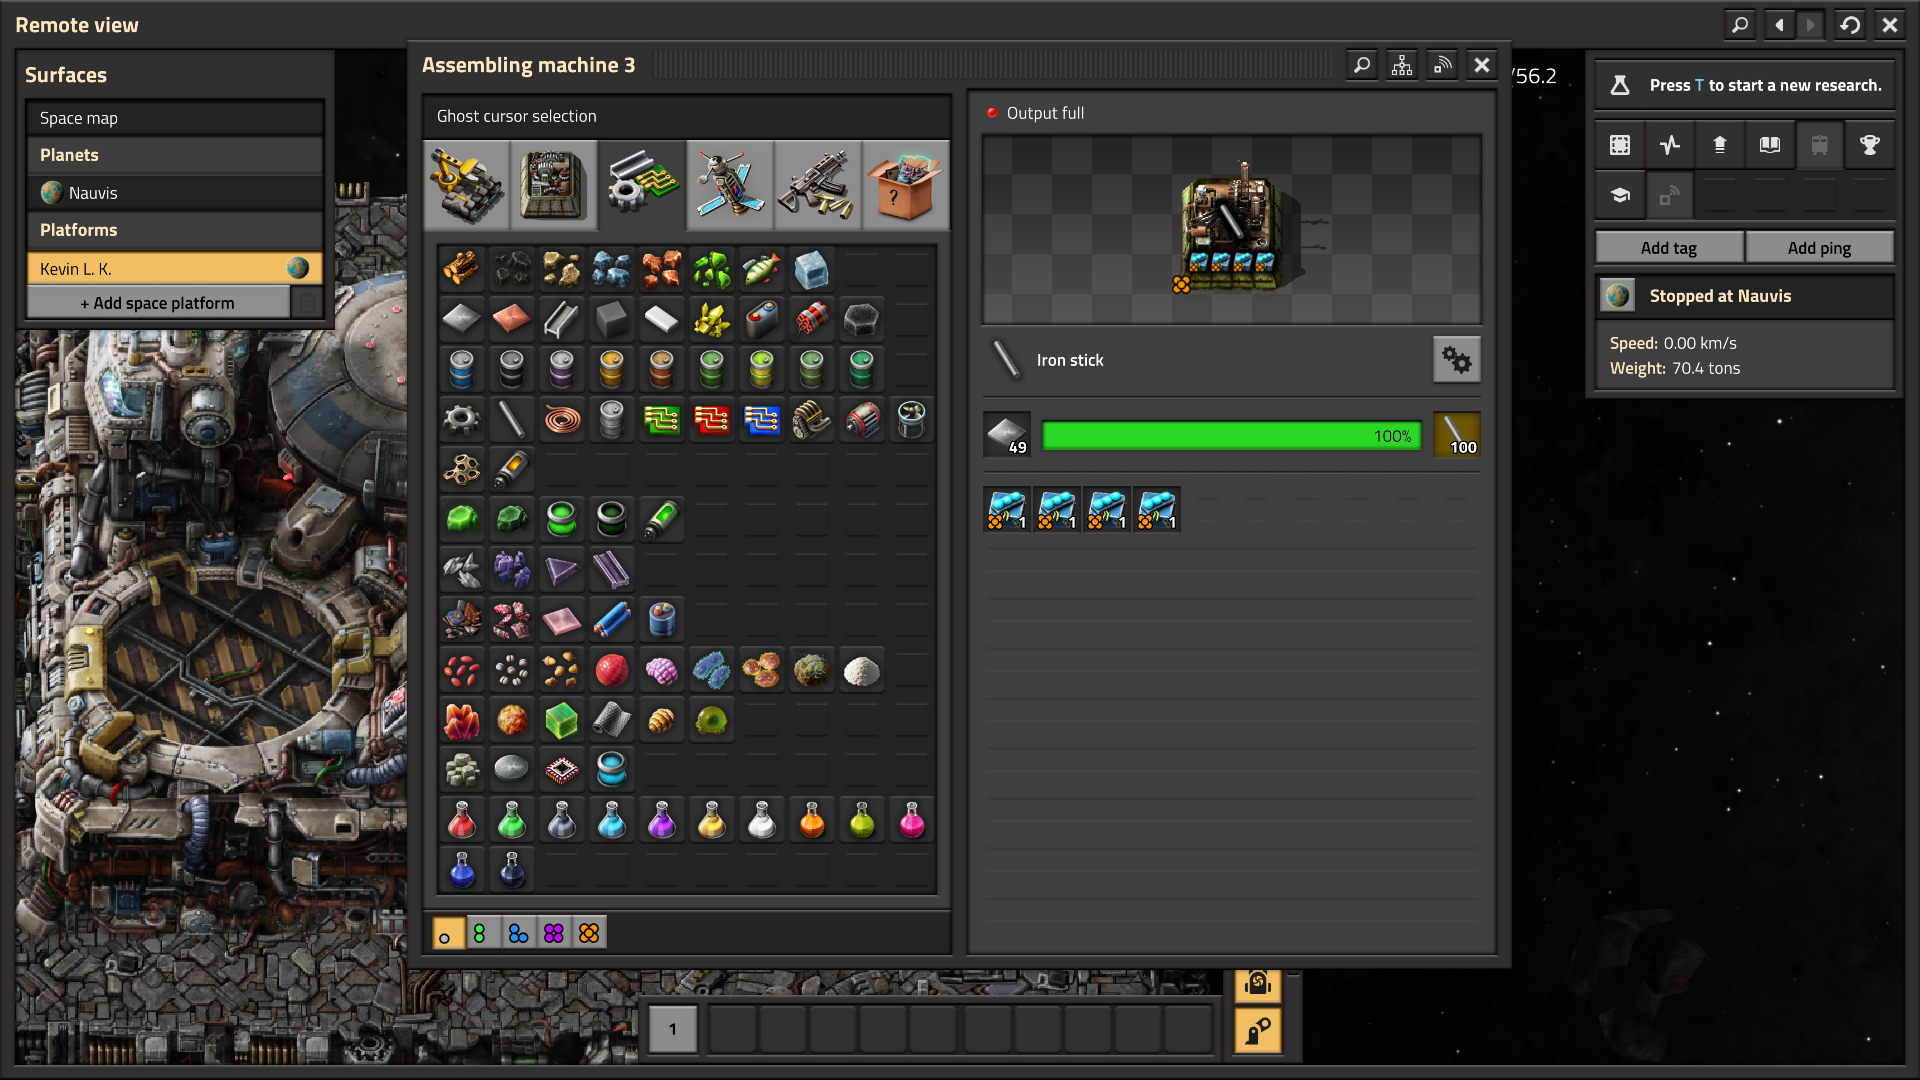Switch to the Space category tab

tap(729, 186)
